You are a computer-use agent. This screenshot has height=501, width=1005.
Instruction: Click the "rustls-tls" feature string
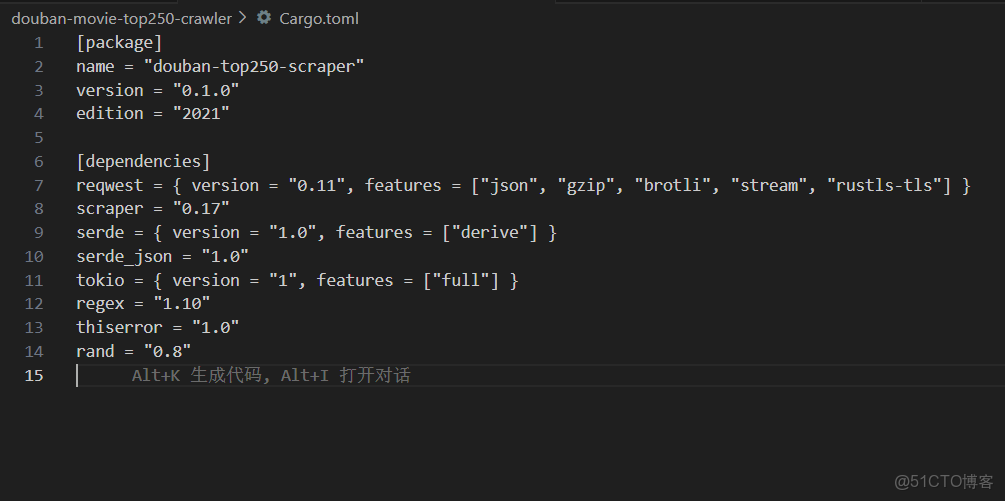coord(883,185)
